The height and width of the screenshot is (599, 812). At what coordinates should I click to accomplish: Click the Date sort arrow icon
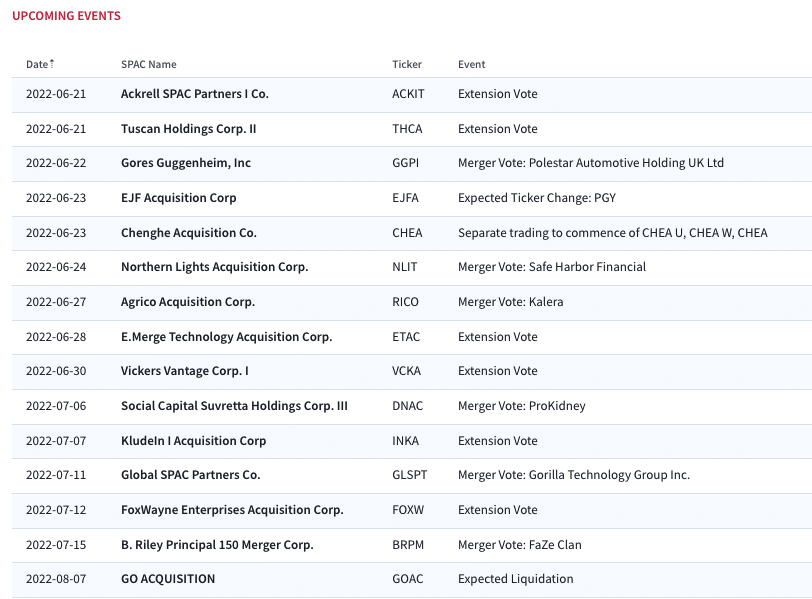[52, 64]
